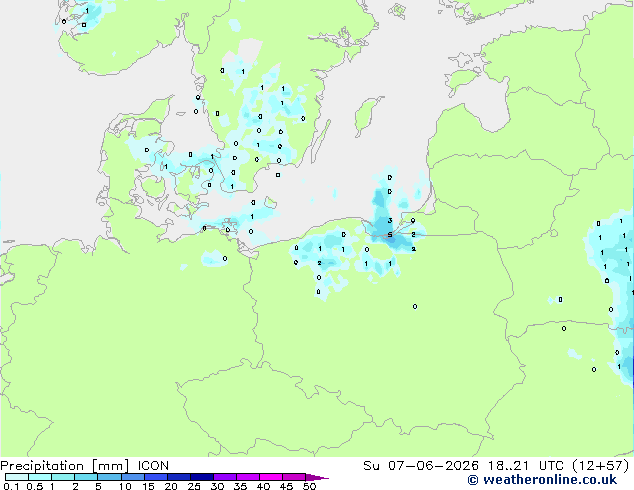This screenshot has height=490, width=634.
Task: Click the '50' legend scale label
Action: (x=309, y=486)
